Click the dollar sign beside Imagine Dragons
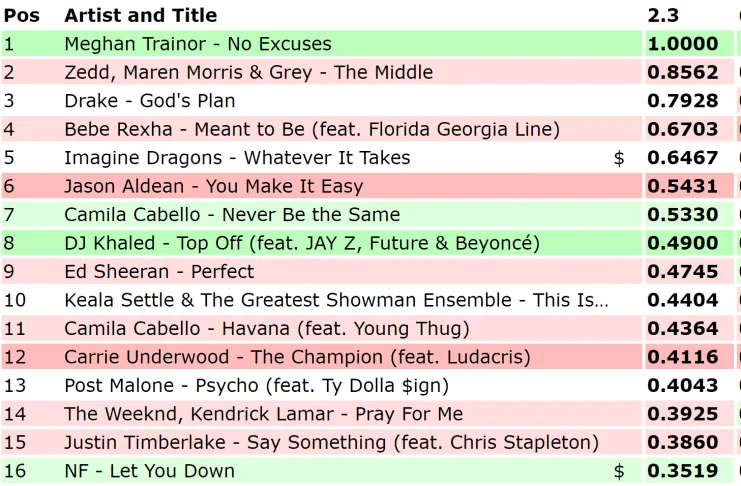741x486 pixels. pyautogui.click(x=619, y=158)
